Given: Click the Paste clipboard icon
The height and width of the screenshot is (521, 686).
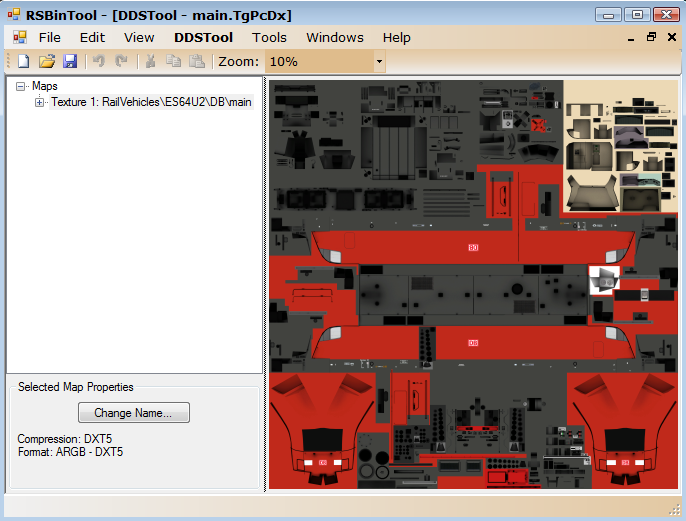Looking at the screenshot, I should pyautogui.click(x=196, y=62).
